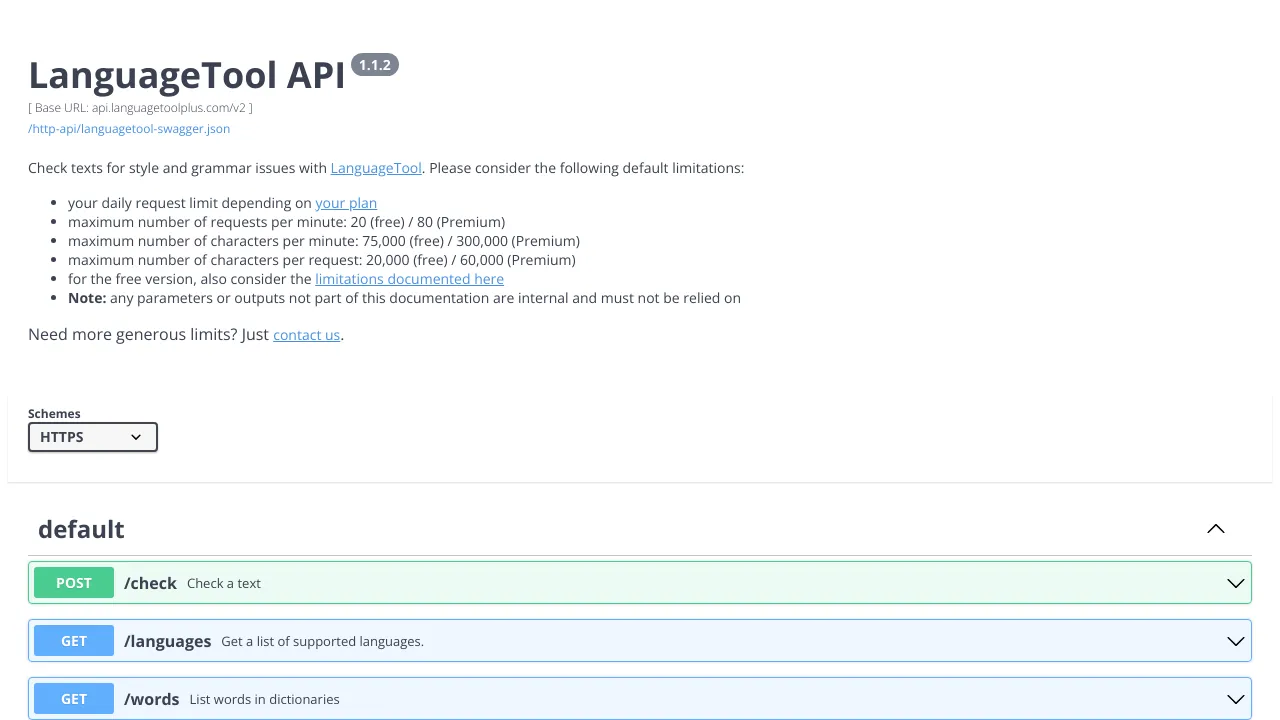Click the 1.1.2 version badge
This screenshot has width=1280, height=720.
coord(375,65)
